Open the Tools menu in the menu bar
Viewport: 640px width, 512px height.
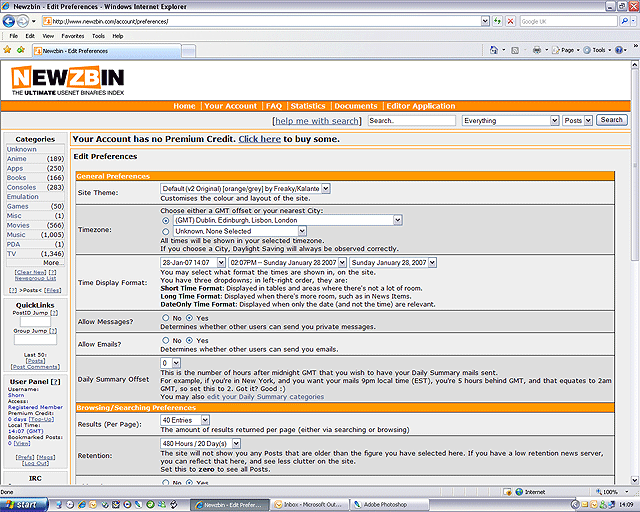98,36
